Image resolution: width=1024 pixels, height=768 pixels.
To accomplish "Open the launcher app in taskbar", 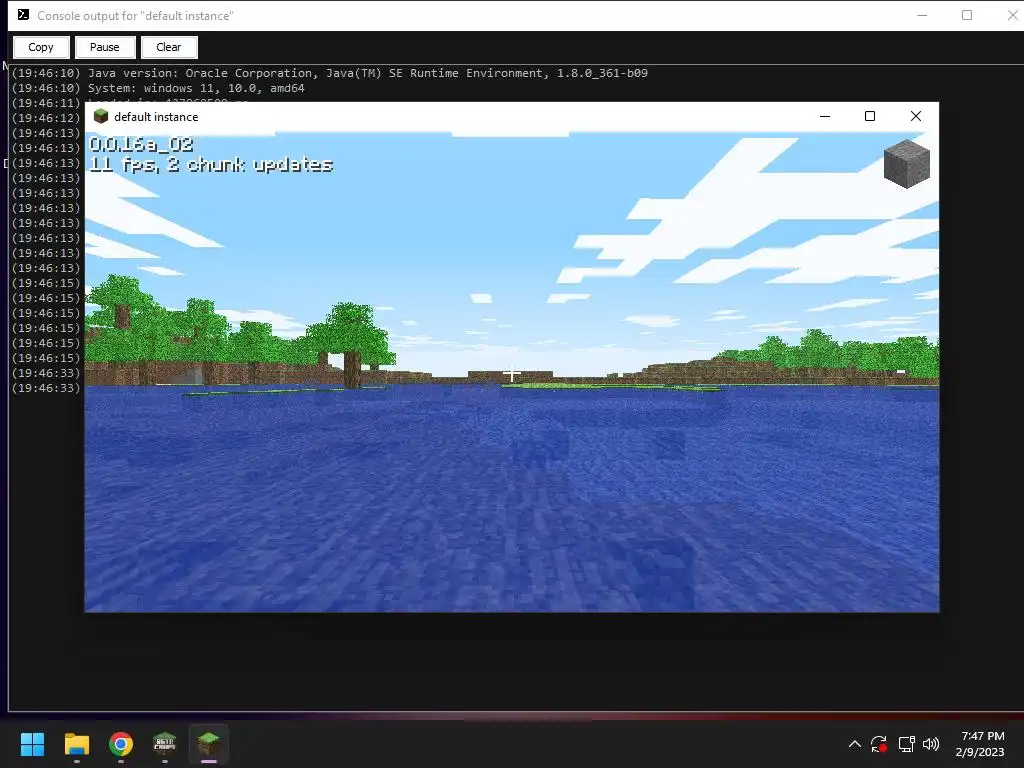I will coord(165,744).
